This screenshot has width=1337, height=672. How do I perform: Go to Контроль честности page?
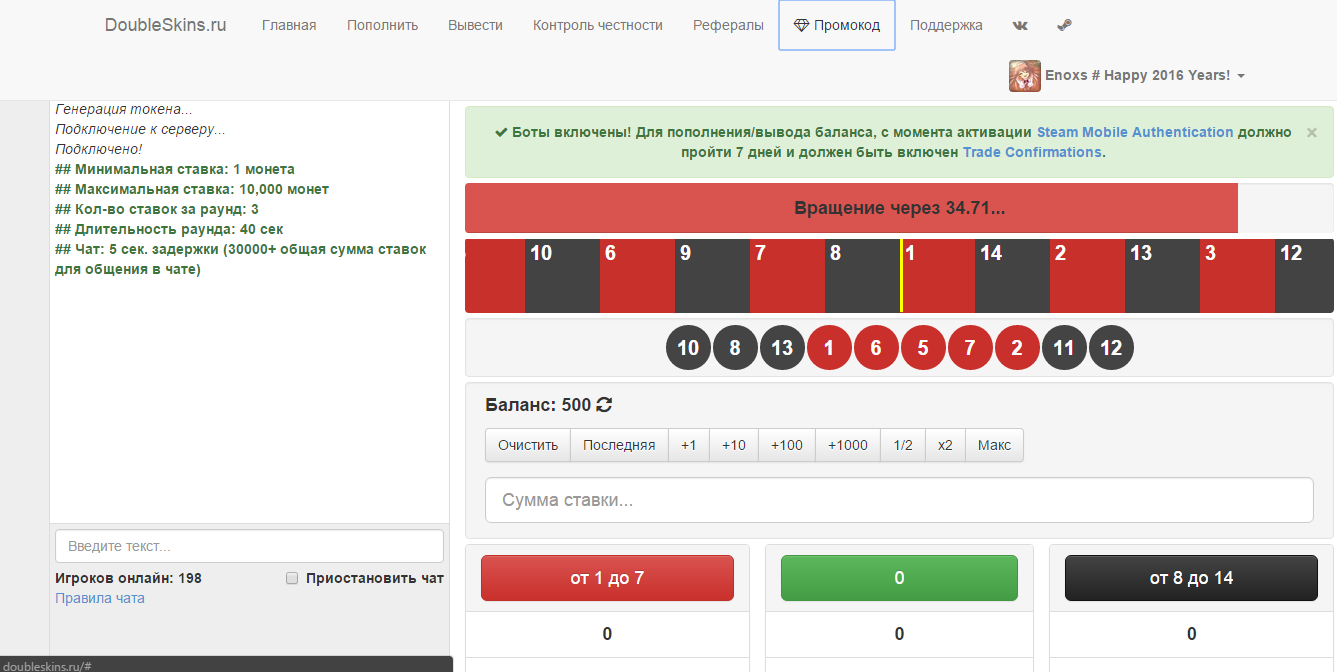pyautogui.click(x=598, y=25)
